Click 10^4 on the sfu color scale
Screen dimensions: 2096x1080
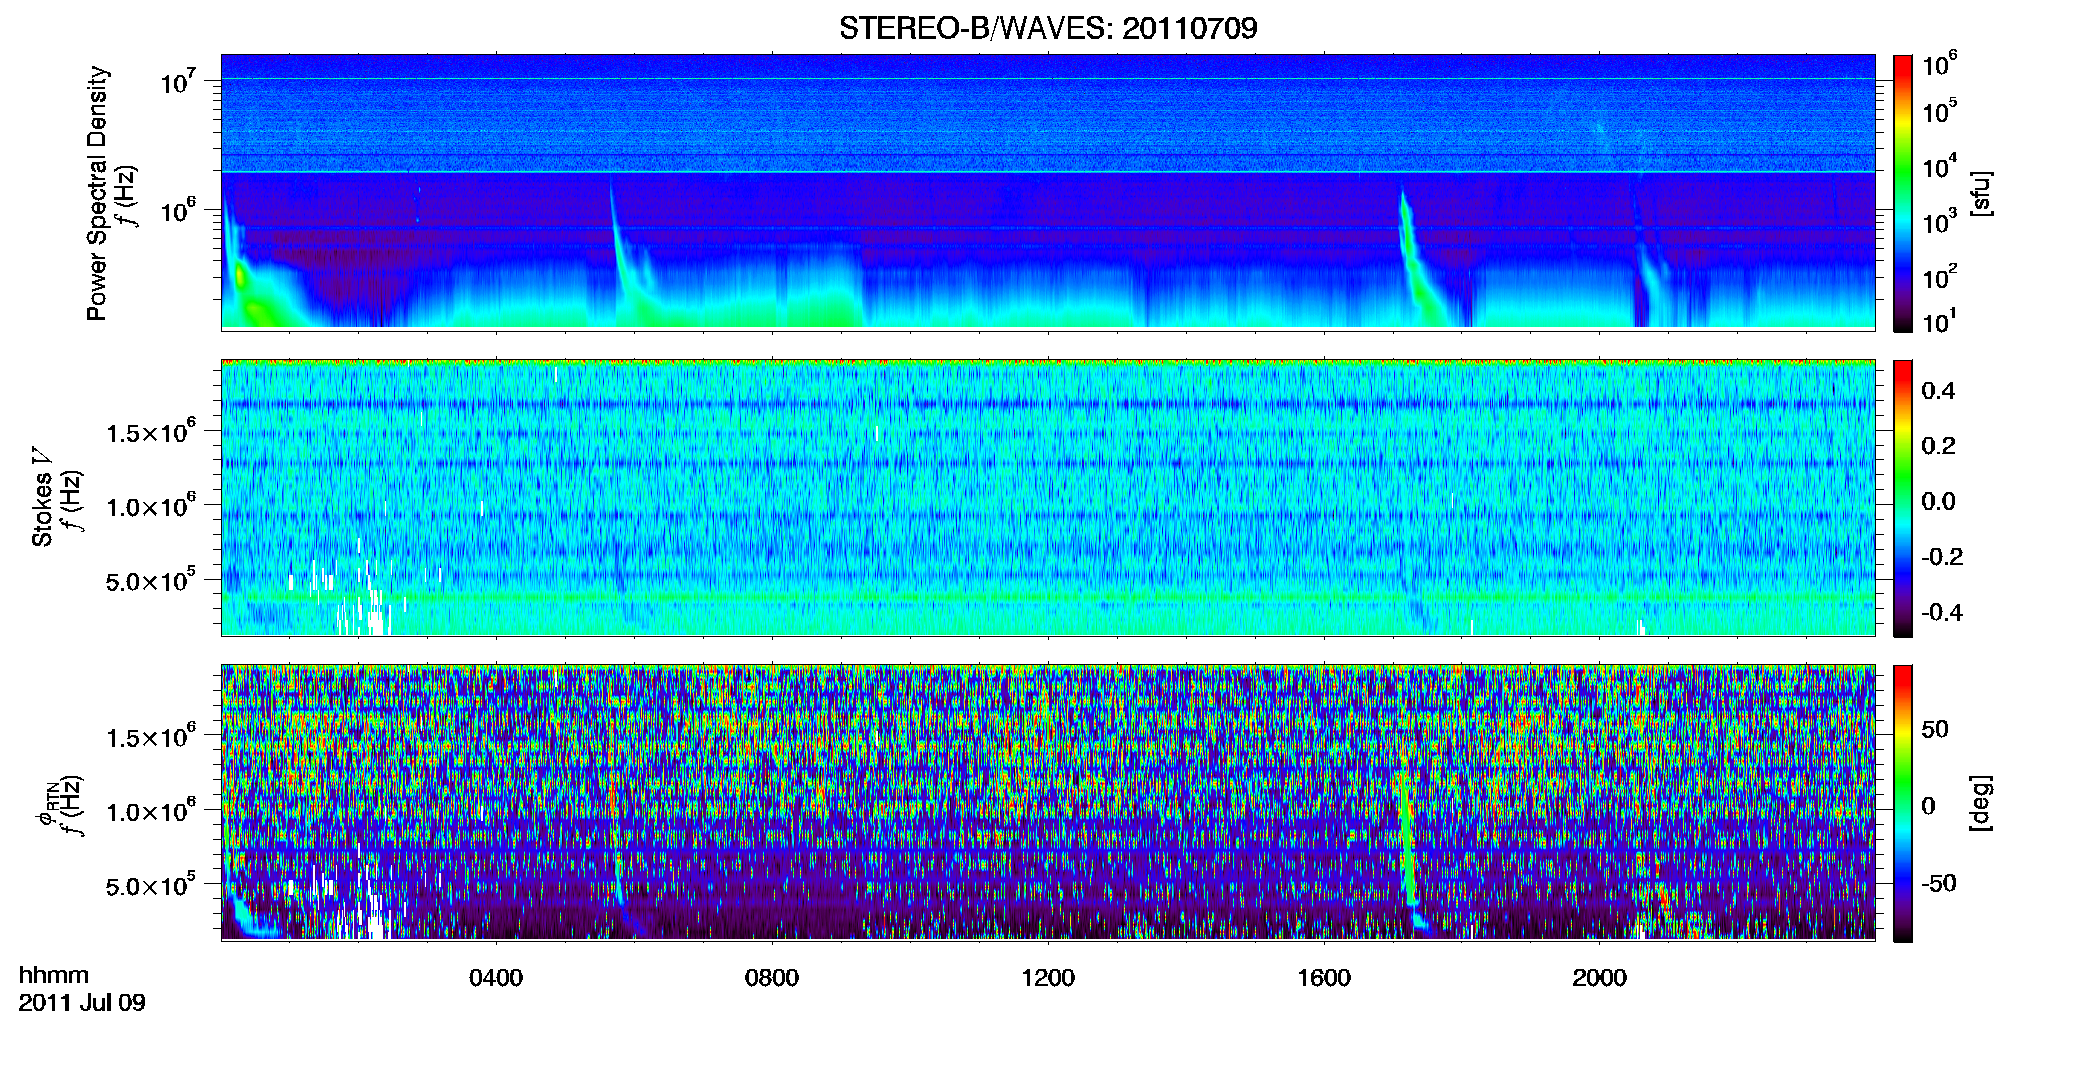(x=1940, y=166)
